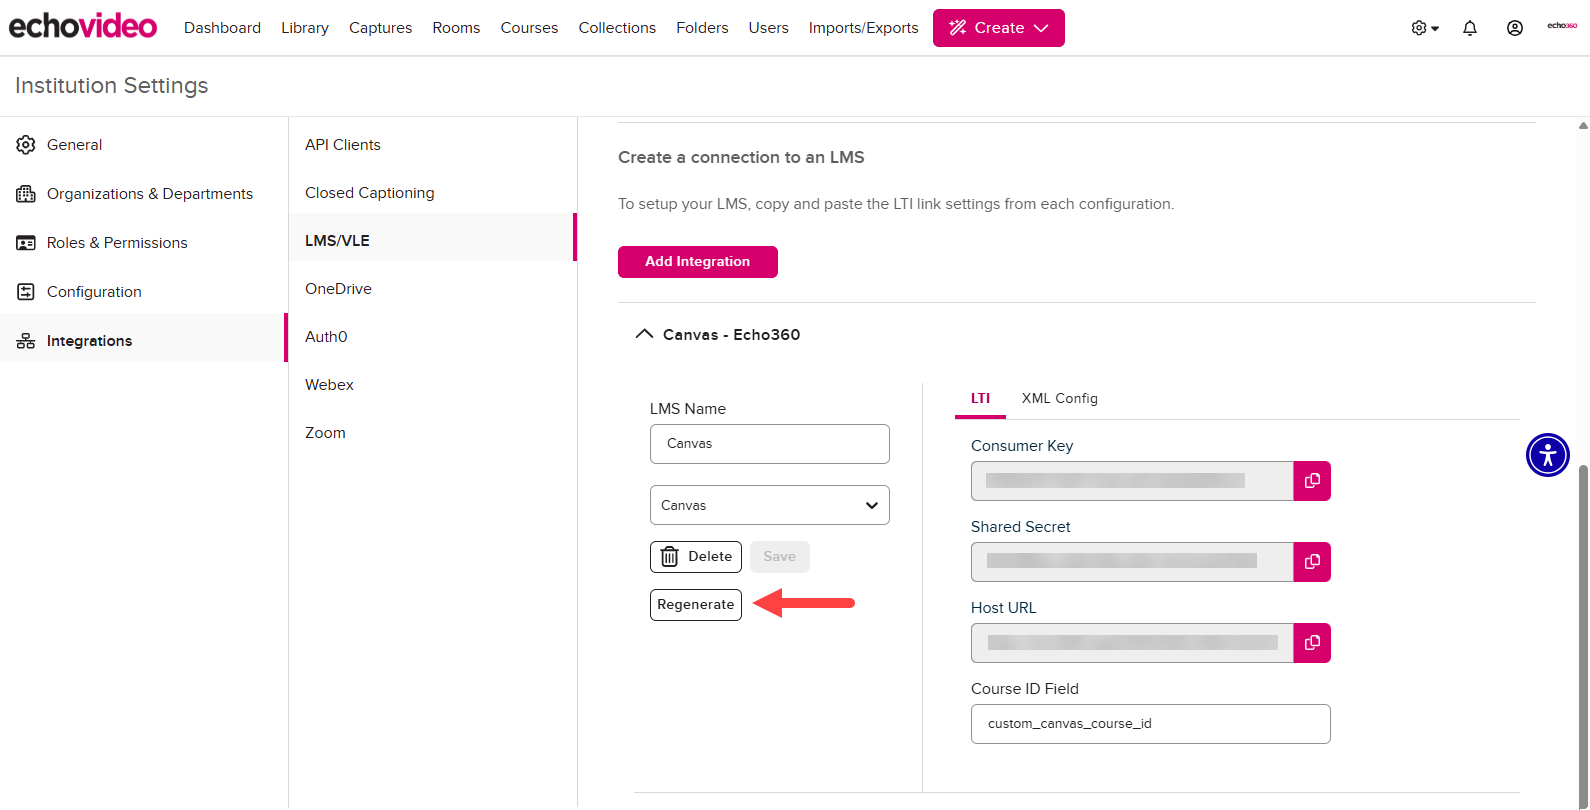The width and height of the screenshot is (1590, 810).
Task: Click the Regenerate button
Action: click(x=696, y=605)
